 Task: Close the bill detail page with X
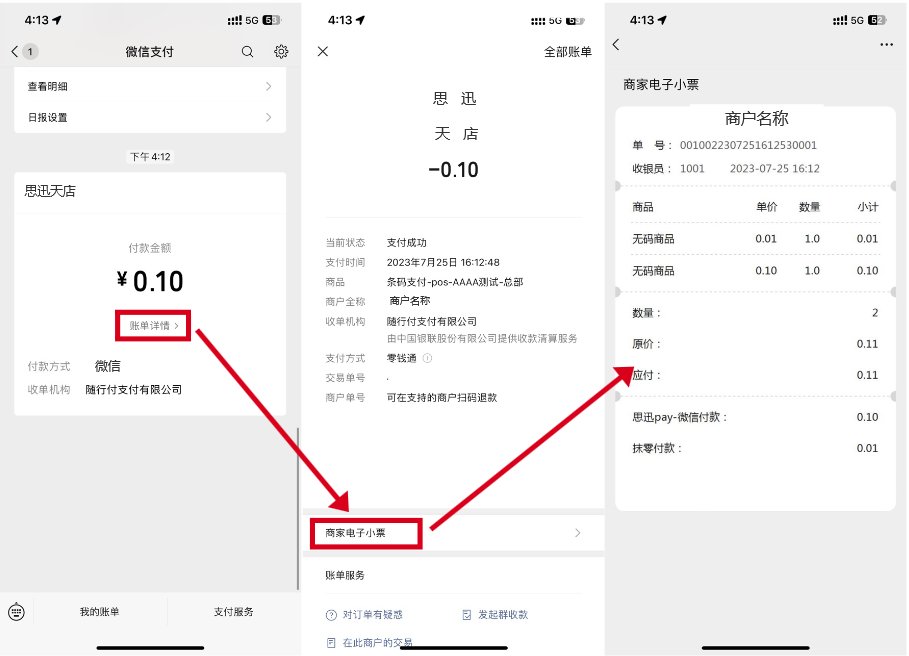(323, 52)
